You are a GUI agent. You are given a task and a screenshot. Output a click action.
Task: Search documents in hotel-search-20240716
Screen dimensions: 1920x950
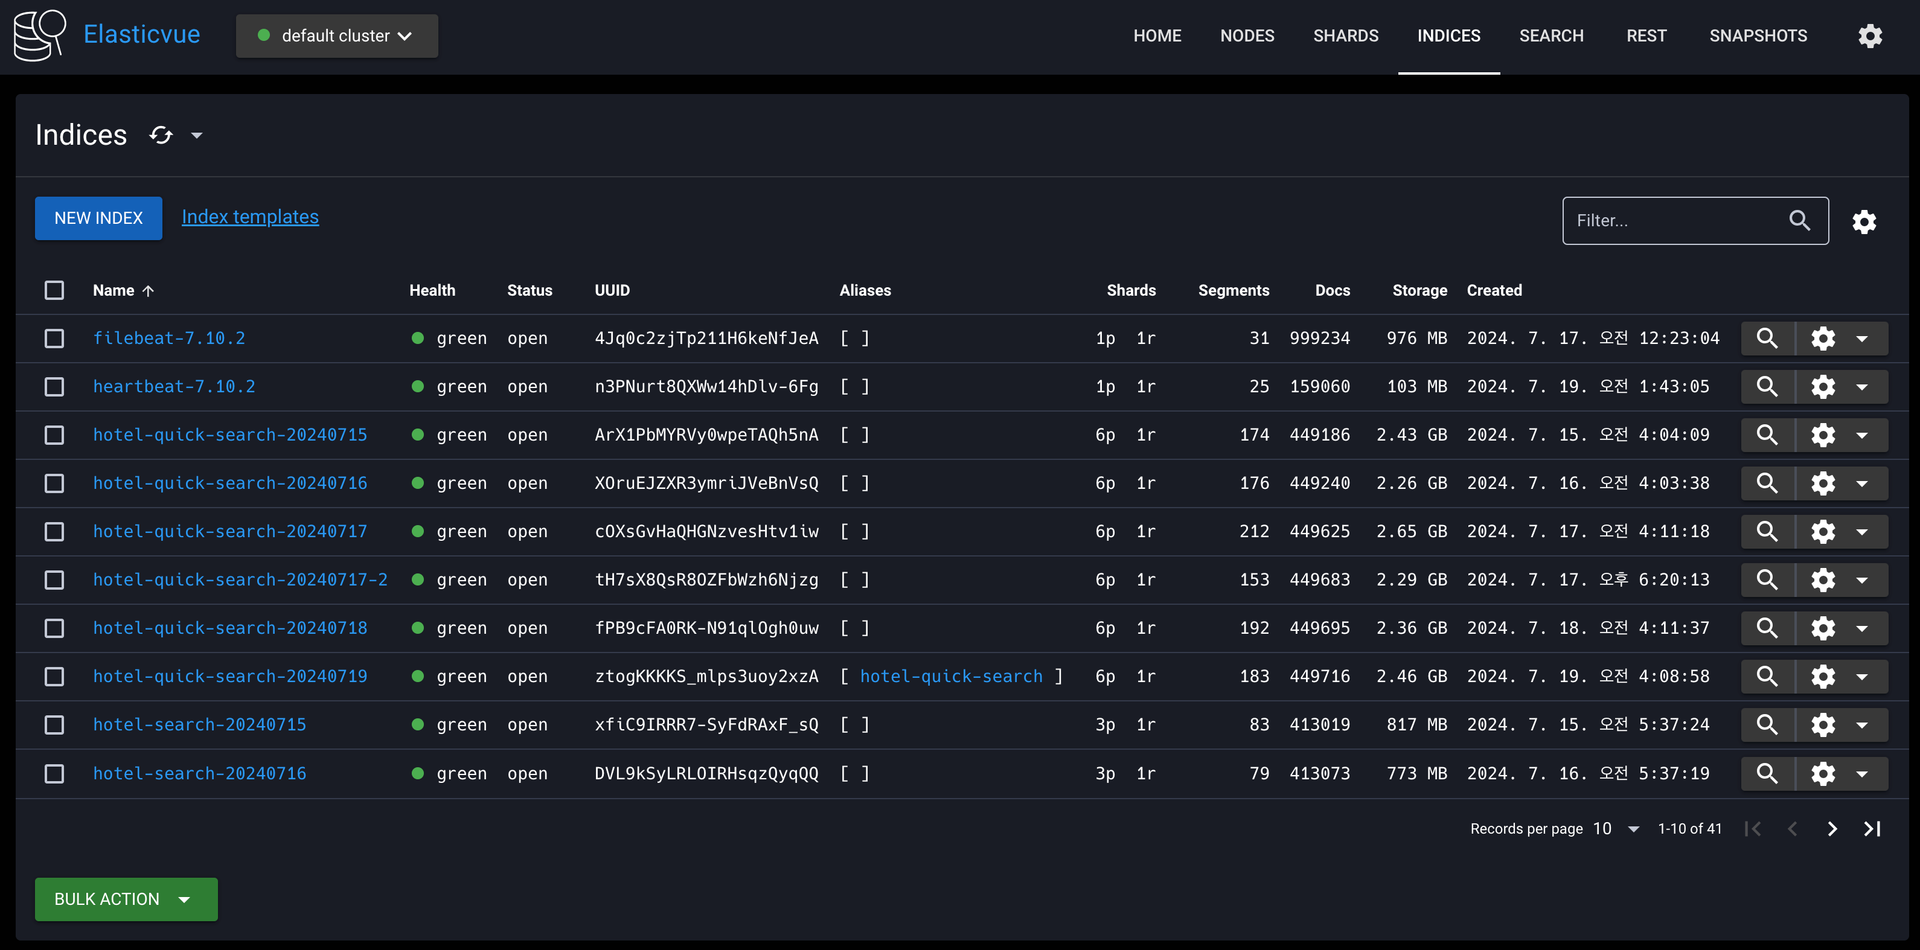(1767, 773)
